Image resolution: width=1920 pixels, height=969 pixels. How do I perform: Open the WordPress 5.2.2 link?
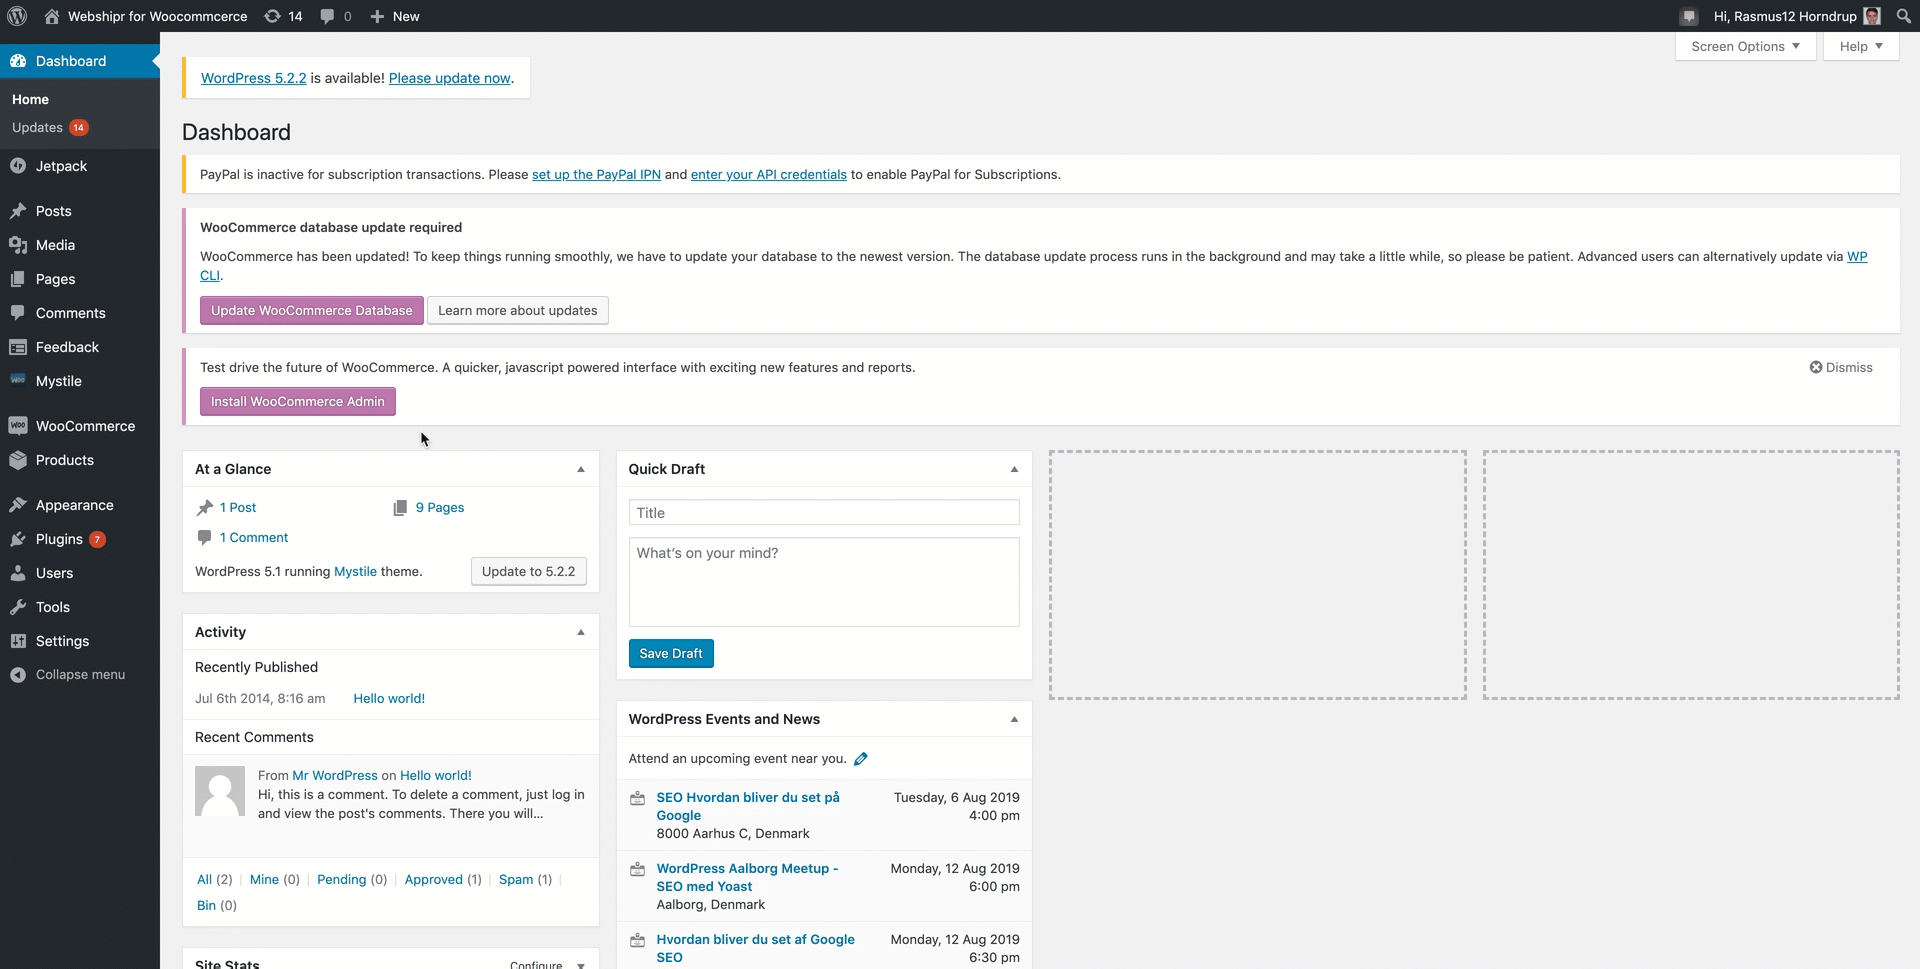point(254,78)
